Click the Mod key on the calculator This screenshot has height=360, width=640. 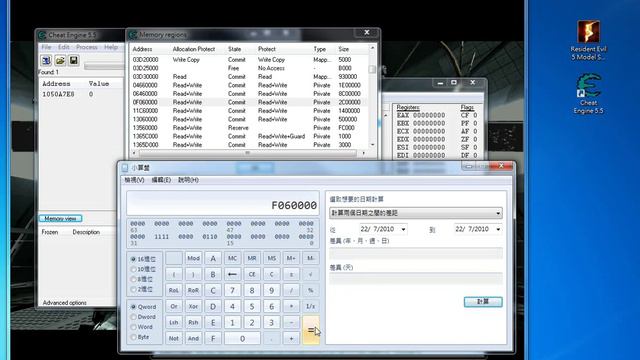click(193, 258)
